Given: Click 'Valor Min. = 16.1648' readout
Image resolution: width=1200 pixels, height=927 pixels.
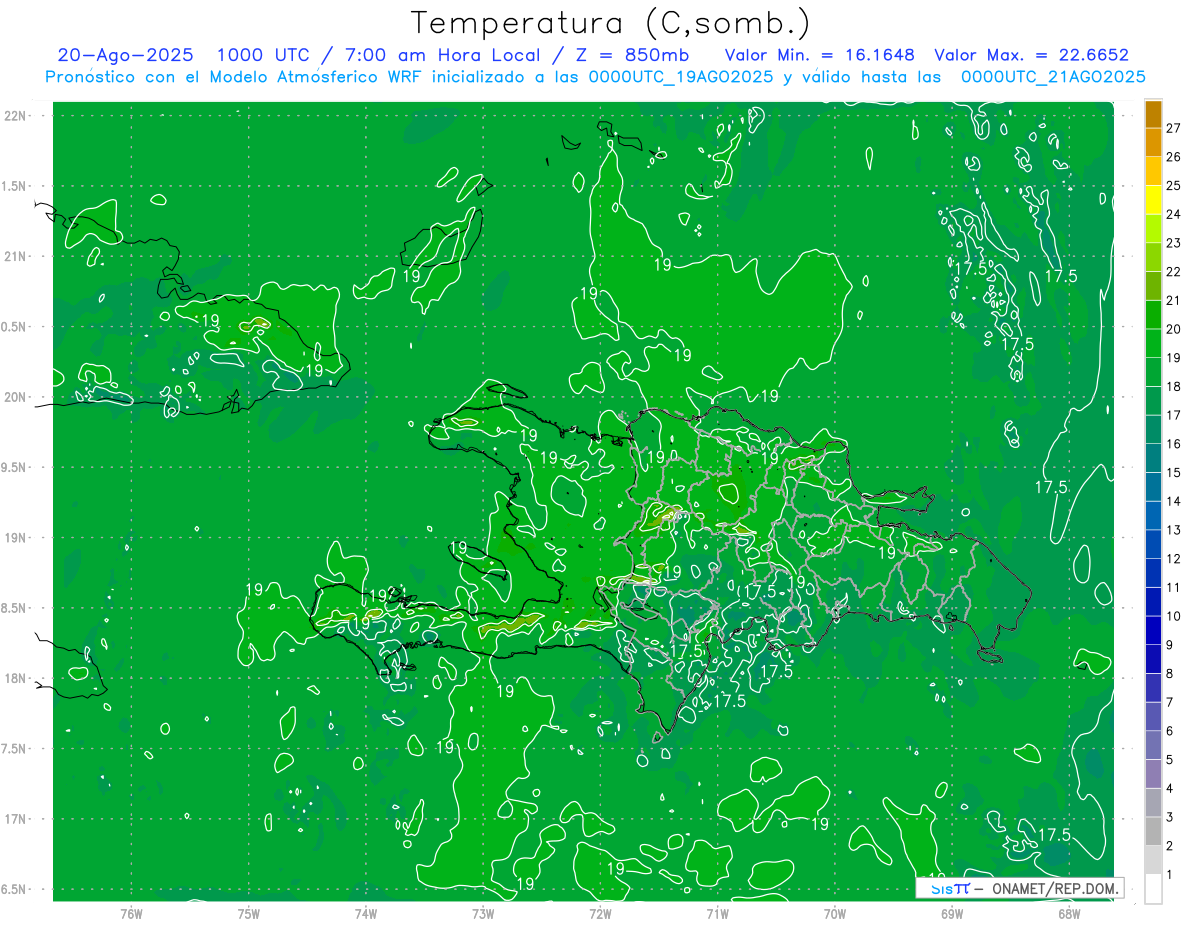Looking at the screenshot, I should [820, 55].
